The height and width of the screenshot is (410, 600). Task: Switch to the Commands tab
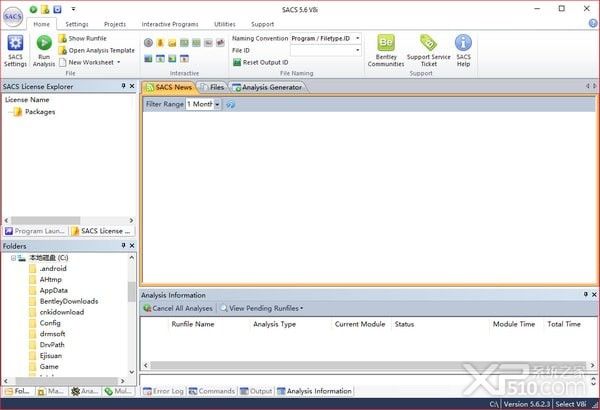(x=212, y=391)
